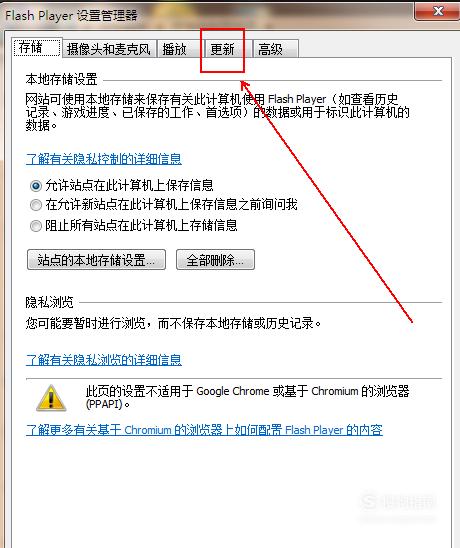Go to the 高级 tab
The height and width of the screenshot is (548, 460).
275,49
